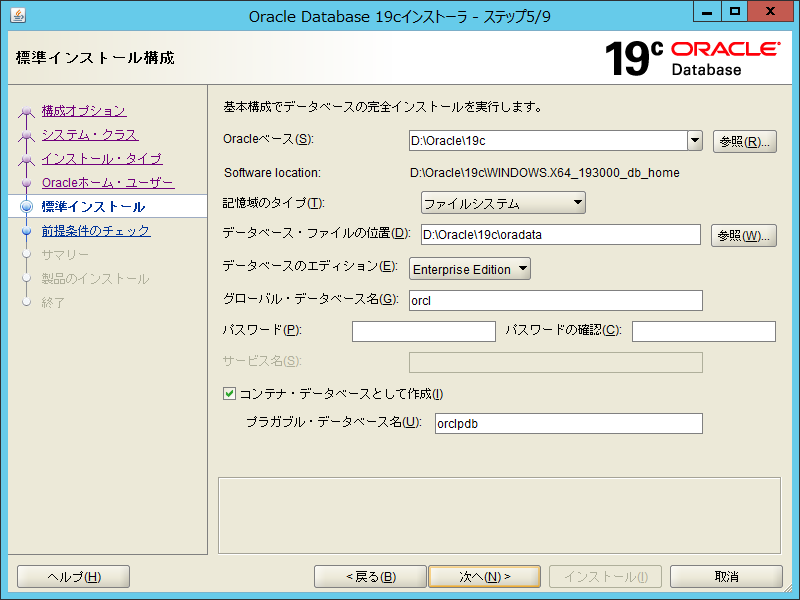The height and width of the screenshot is (600, 800).
Task: Cancel installation with 取消 button
Action: [x=726, y=577]
